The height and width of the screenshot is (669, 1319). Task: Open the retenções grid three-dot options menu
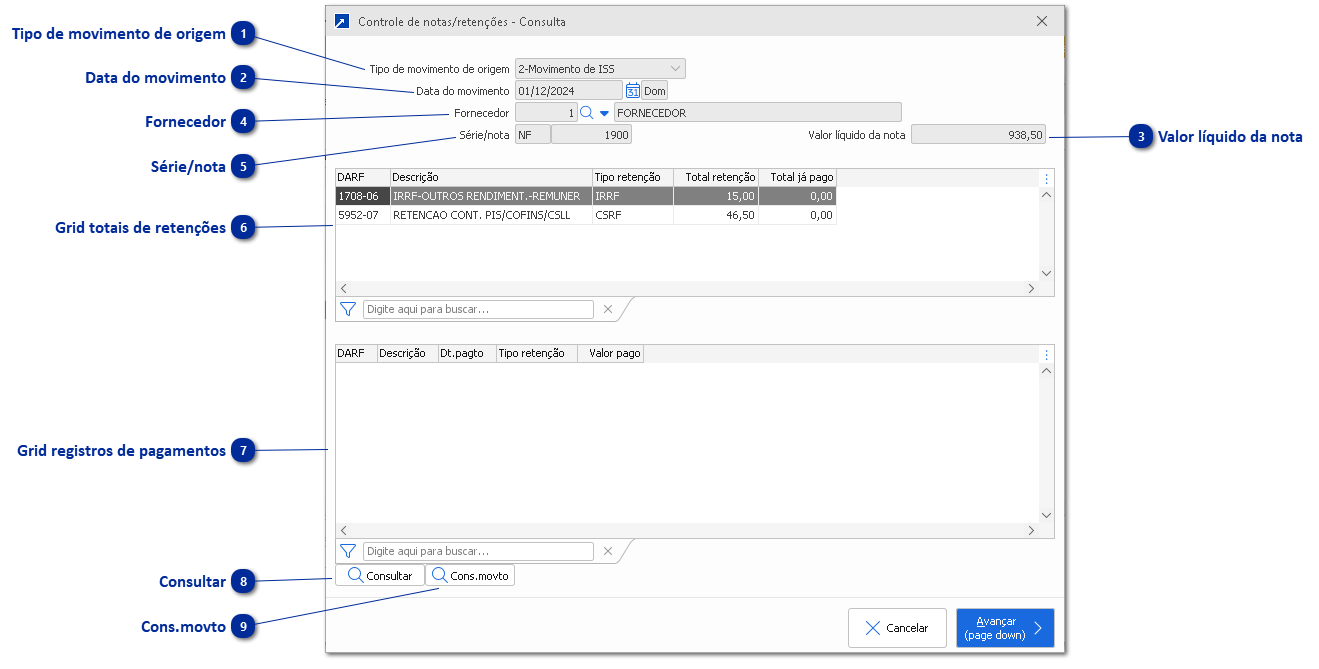coord(1046,179)
